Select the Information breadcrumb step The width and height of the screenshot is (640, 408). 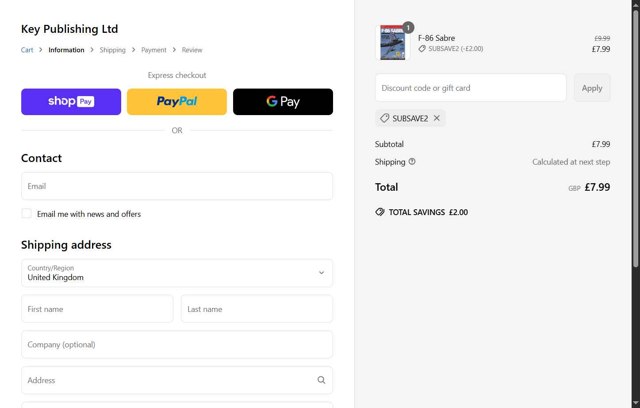point(66,50)
